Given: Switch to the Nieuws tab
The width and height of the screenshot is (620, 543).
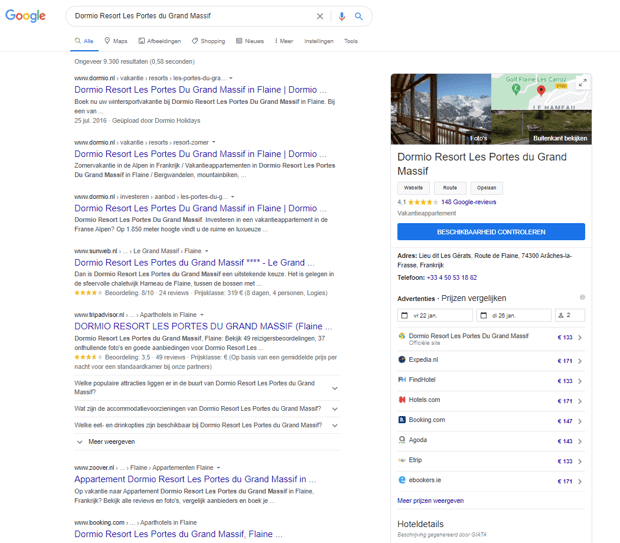Looking at the screenshot, I should pos(250,41).
